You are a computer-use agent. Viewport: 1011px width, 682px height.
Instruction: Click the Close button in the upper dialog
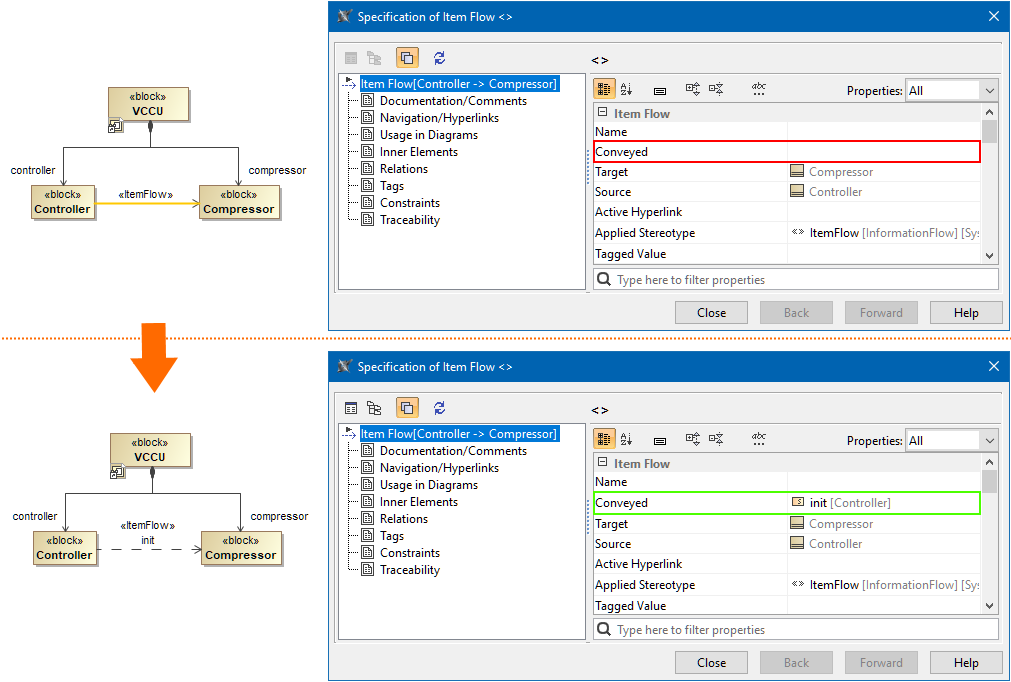[711, 313]
